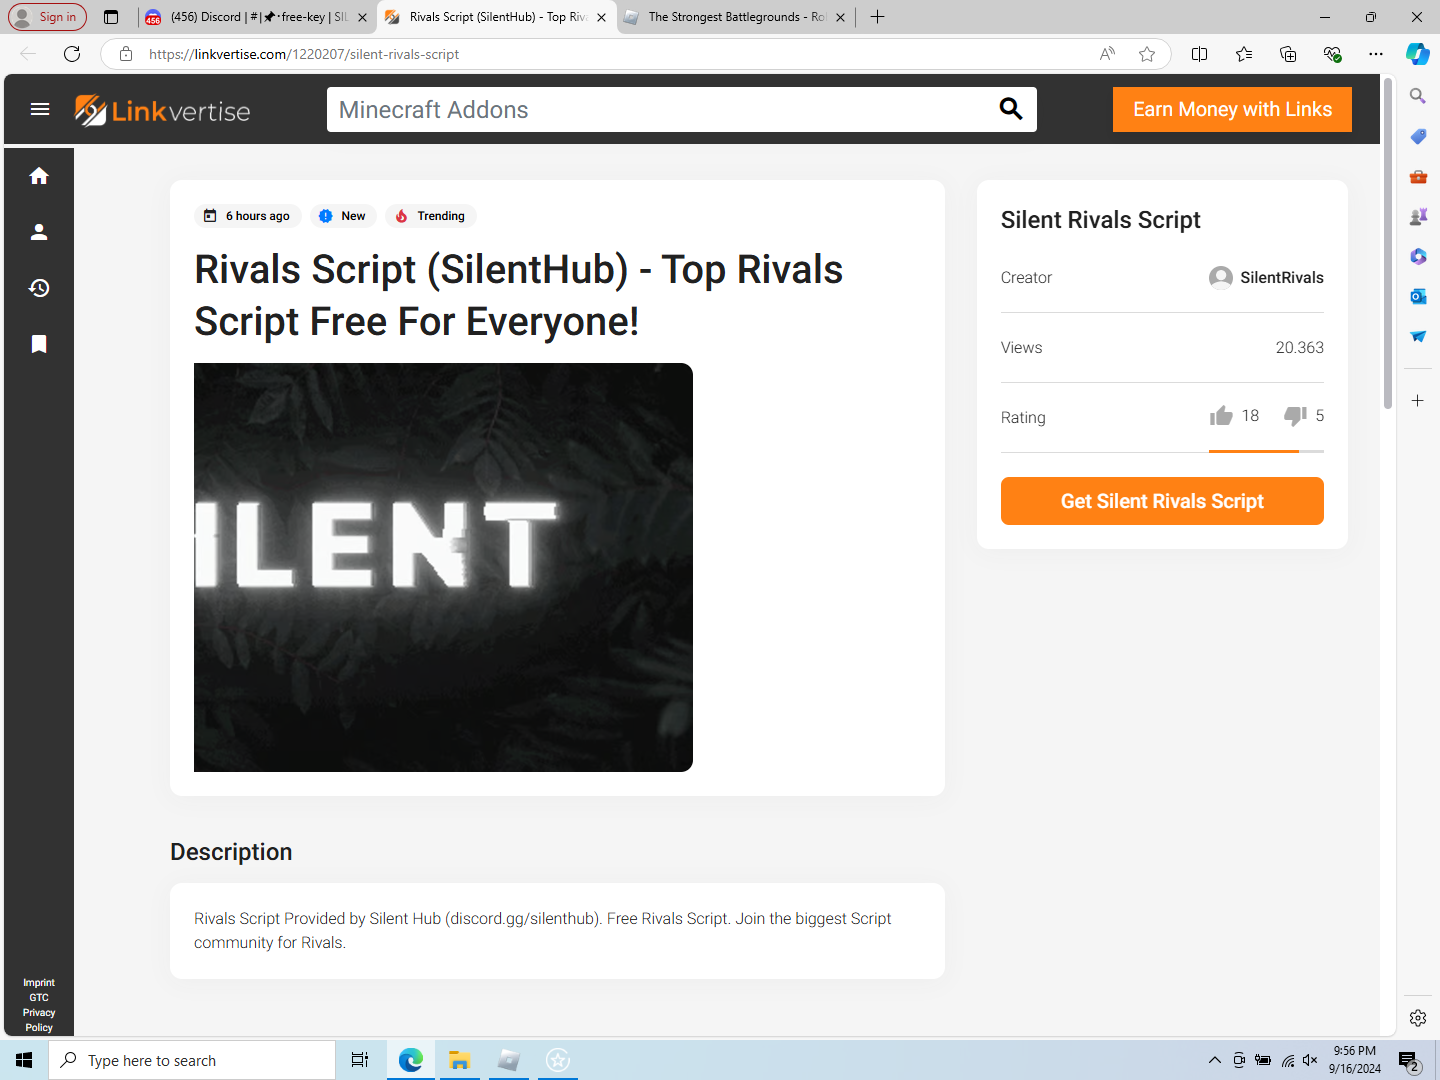Open Imprint link in sidebar
Viewport: 1440px width, 1080px height.
(39, 983)
